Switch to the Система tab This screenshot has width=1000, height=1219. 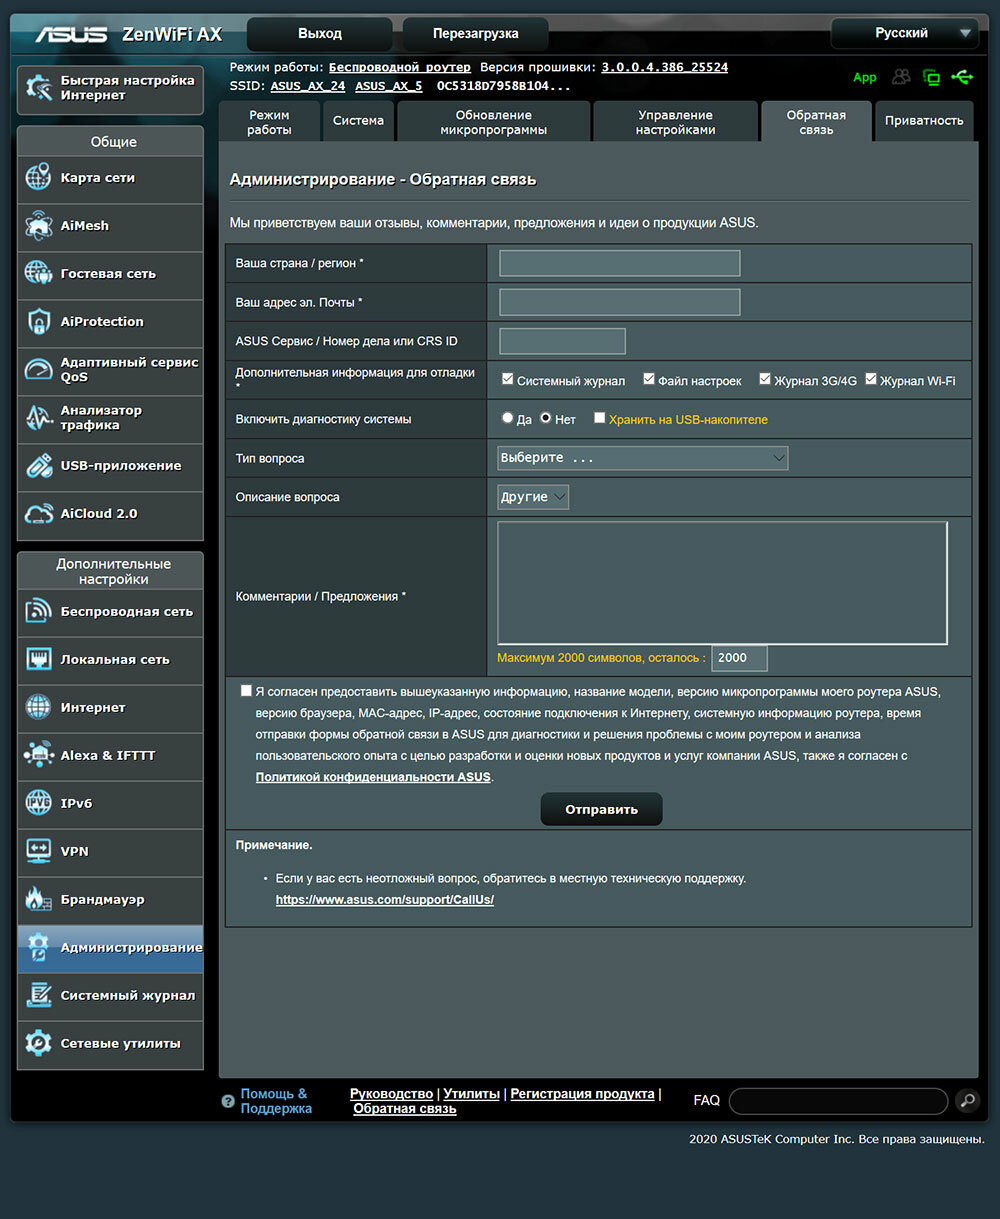tap(358, 122)
